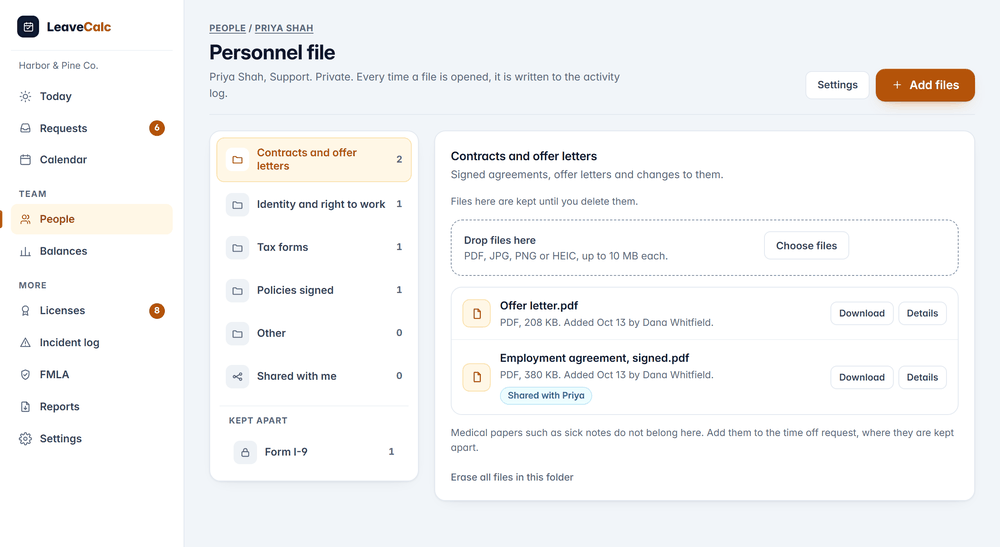Click the Settings button beside Add files

[837, 85]
